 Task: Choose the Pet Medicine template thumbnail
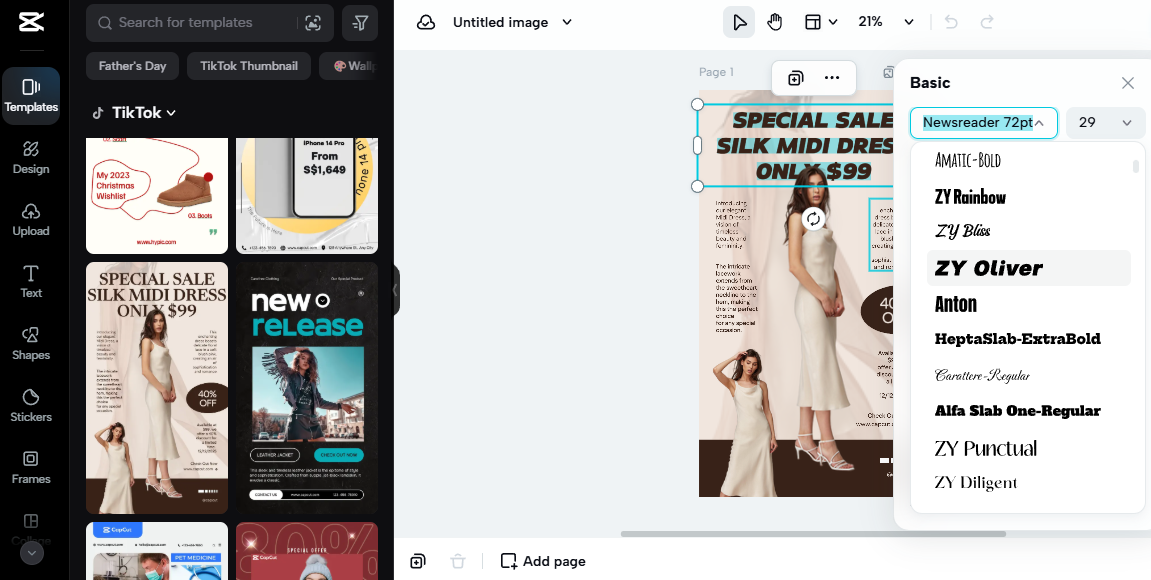pyautogui.click(x=157, y=551)
